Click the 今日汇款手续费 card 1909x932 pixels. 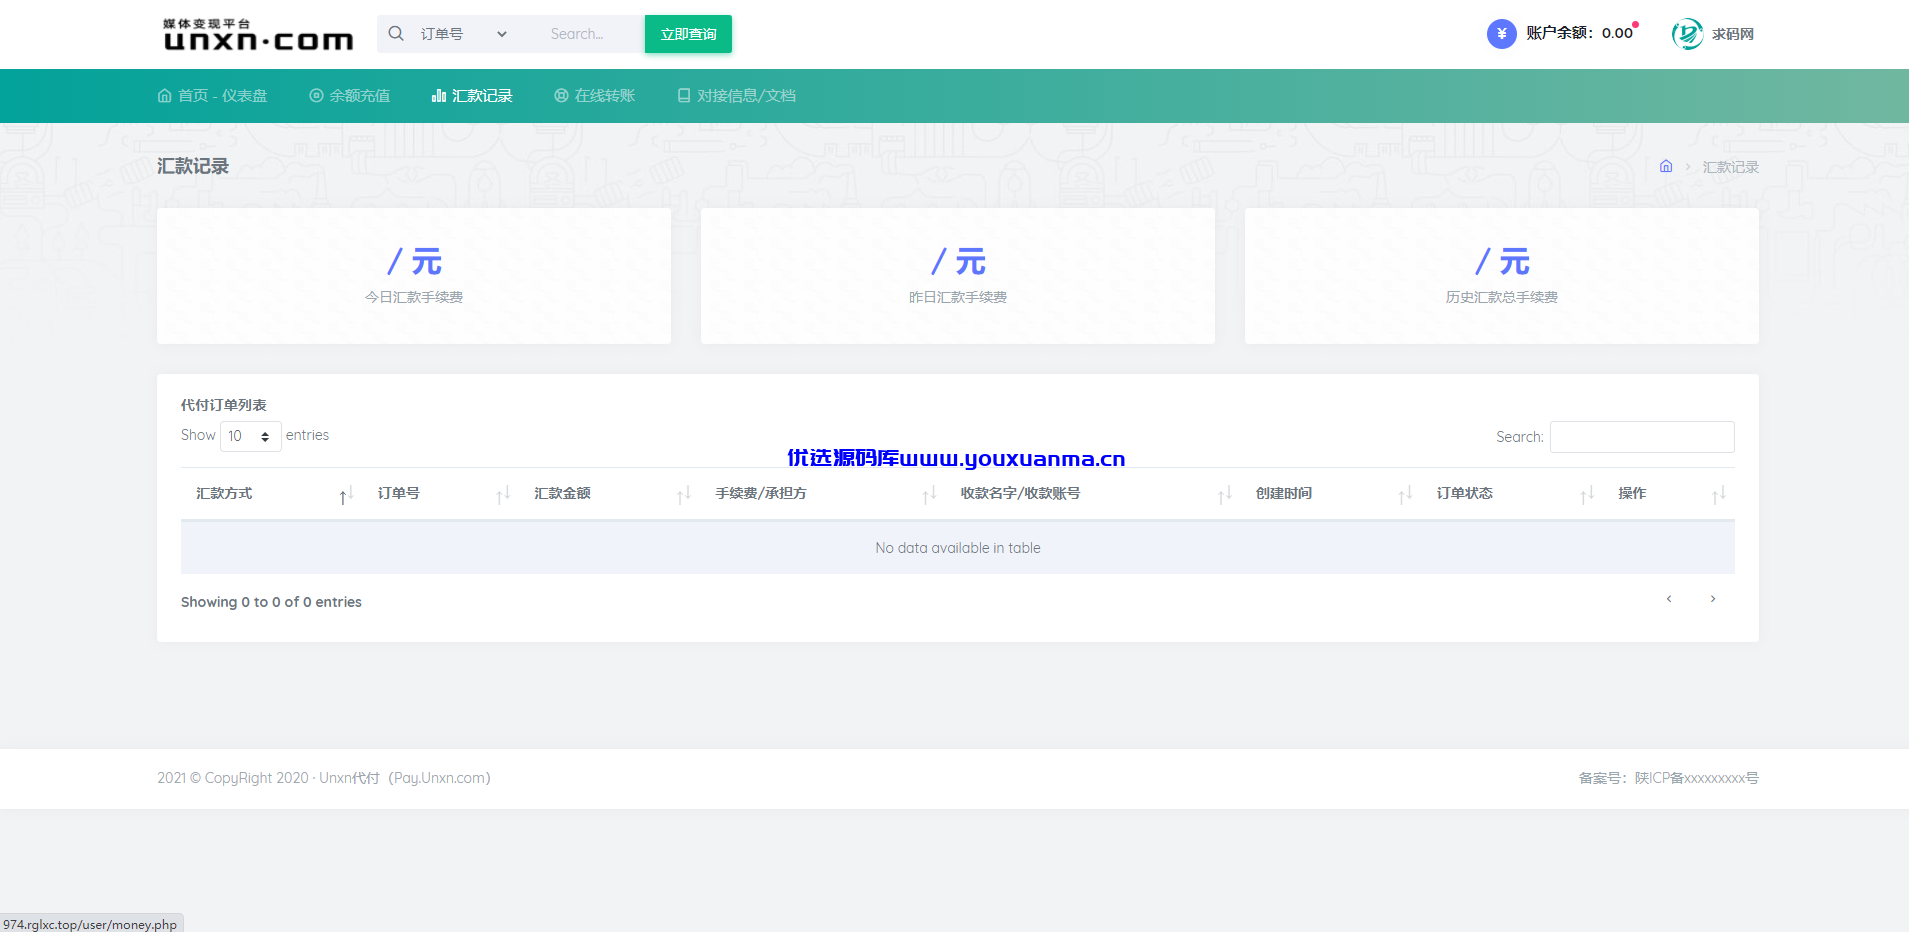(414, 276)
